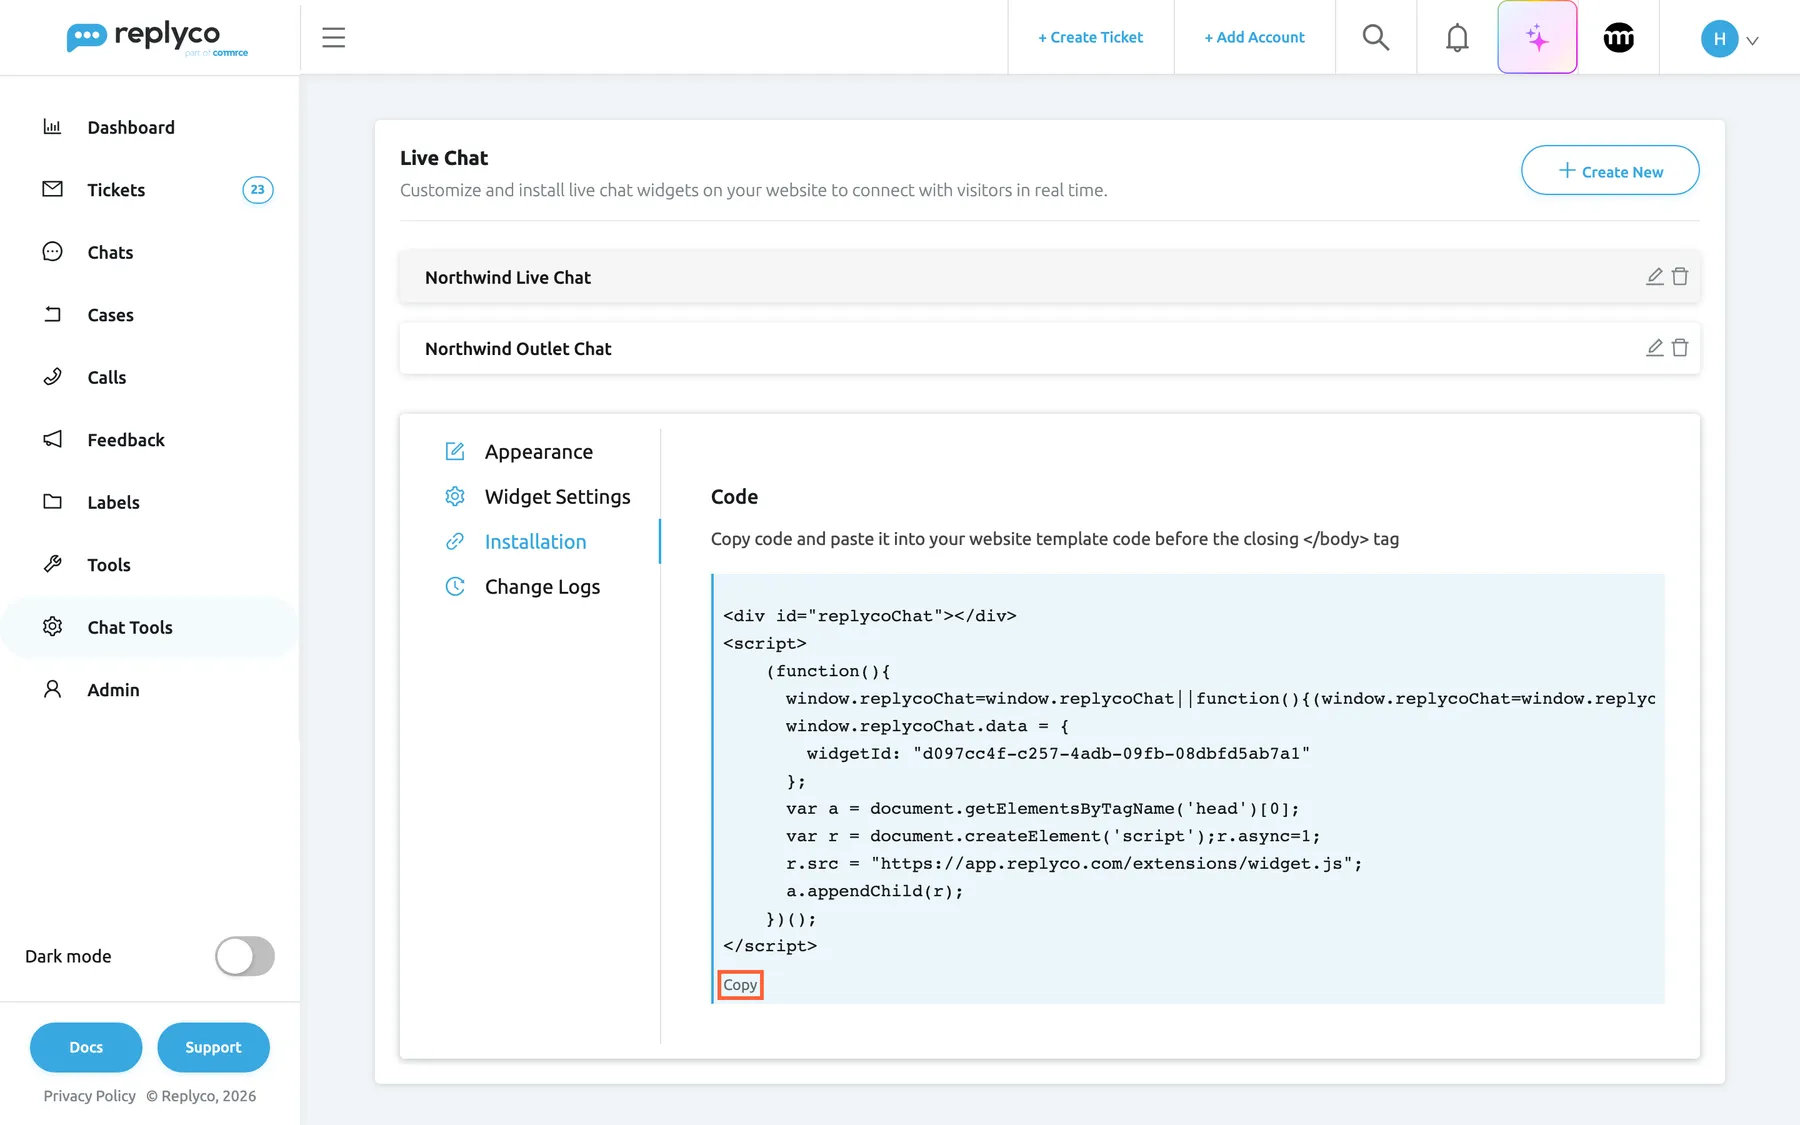Viewport: 1800px width, 1125px height.
Task: Edit Northwind Outlet Chat pencil icon
Action: click(x=1655, y=348)
